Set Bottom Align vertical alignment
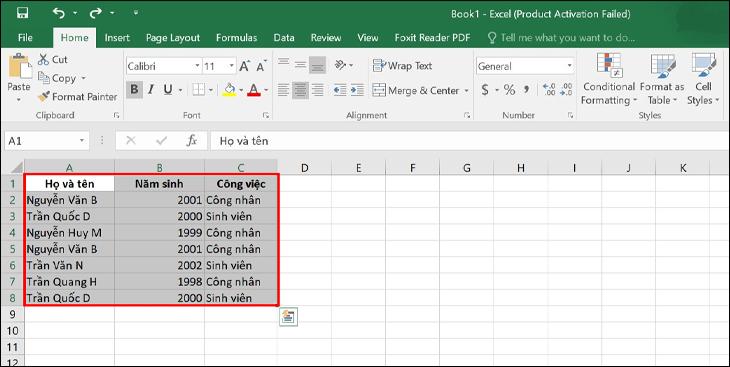Screen dimensions: 730x367 (x=318, y=65)
